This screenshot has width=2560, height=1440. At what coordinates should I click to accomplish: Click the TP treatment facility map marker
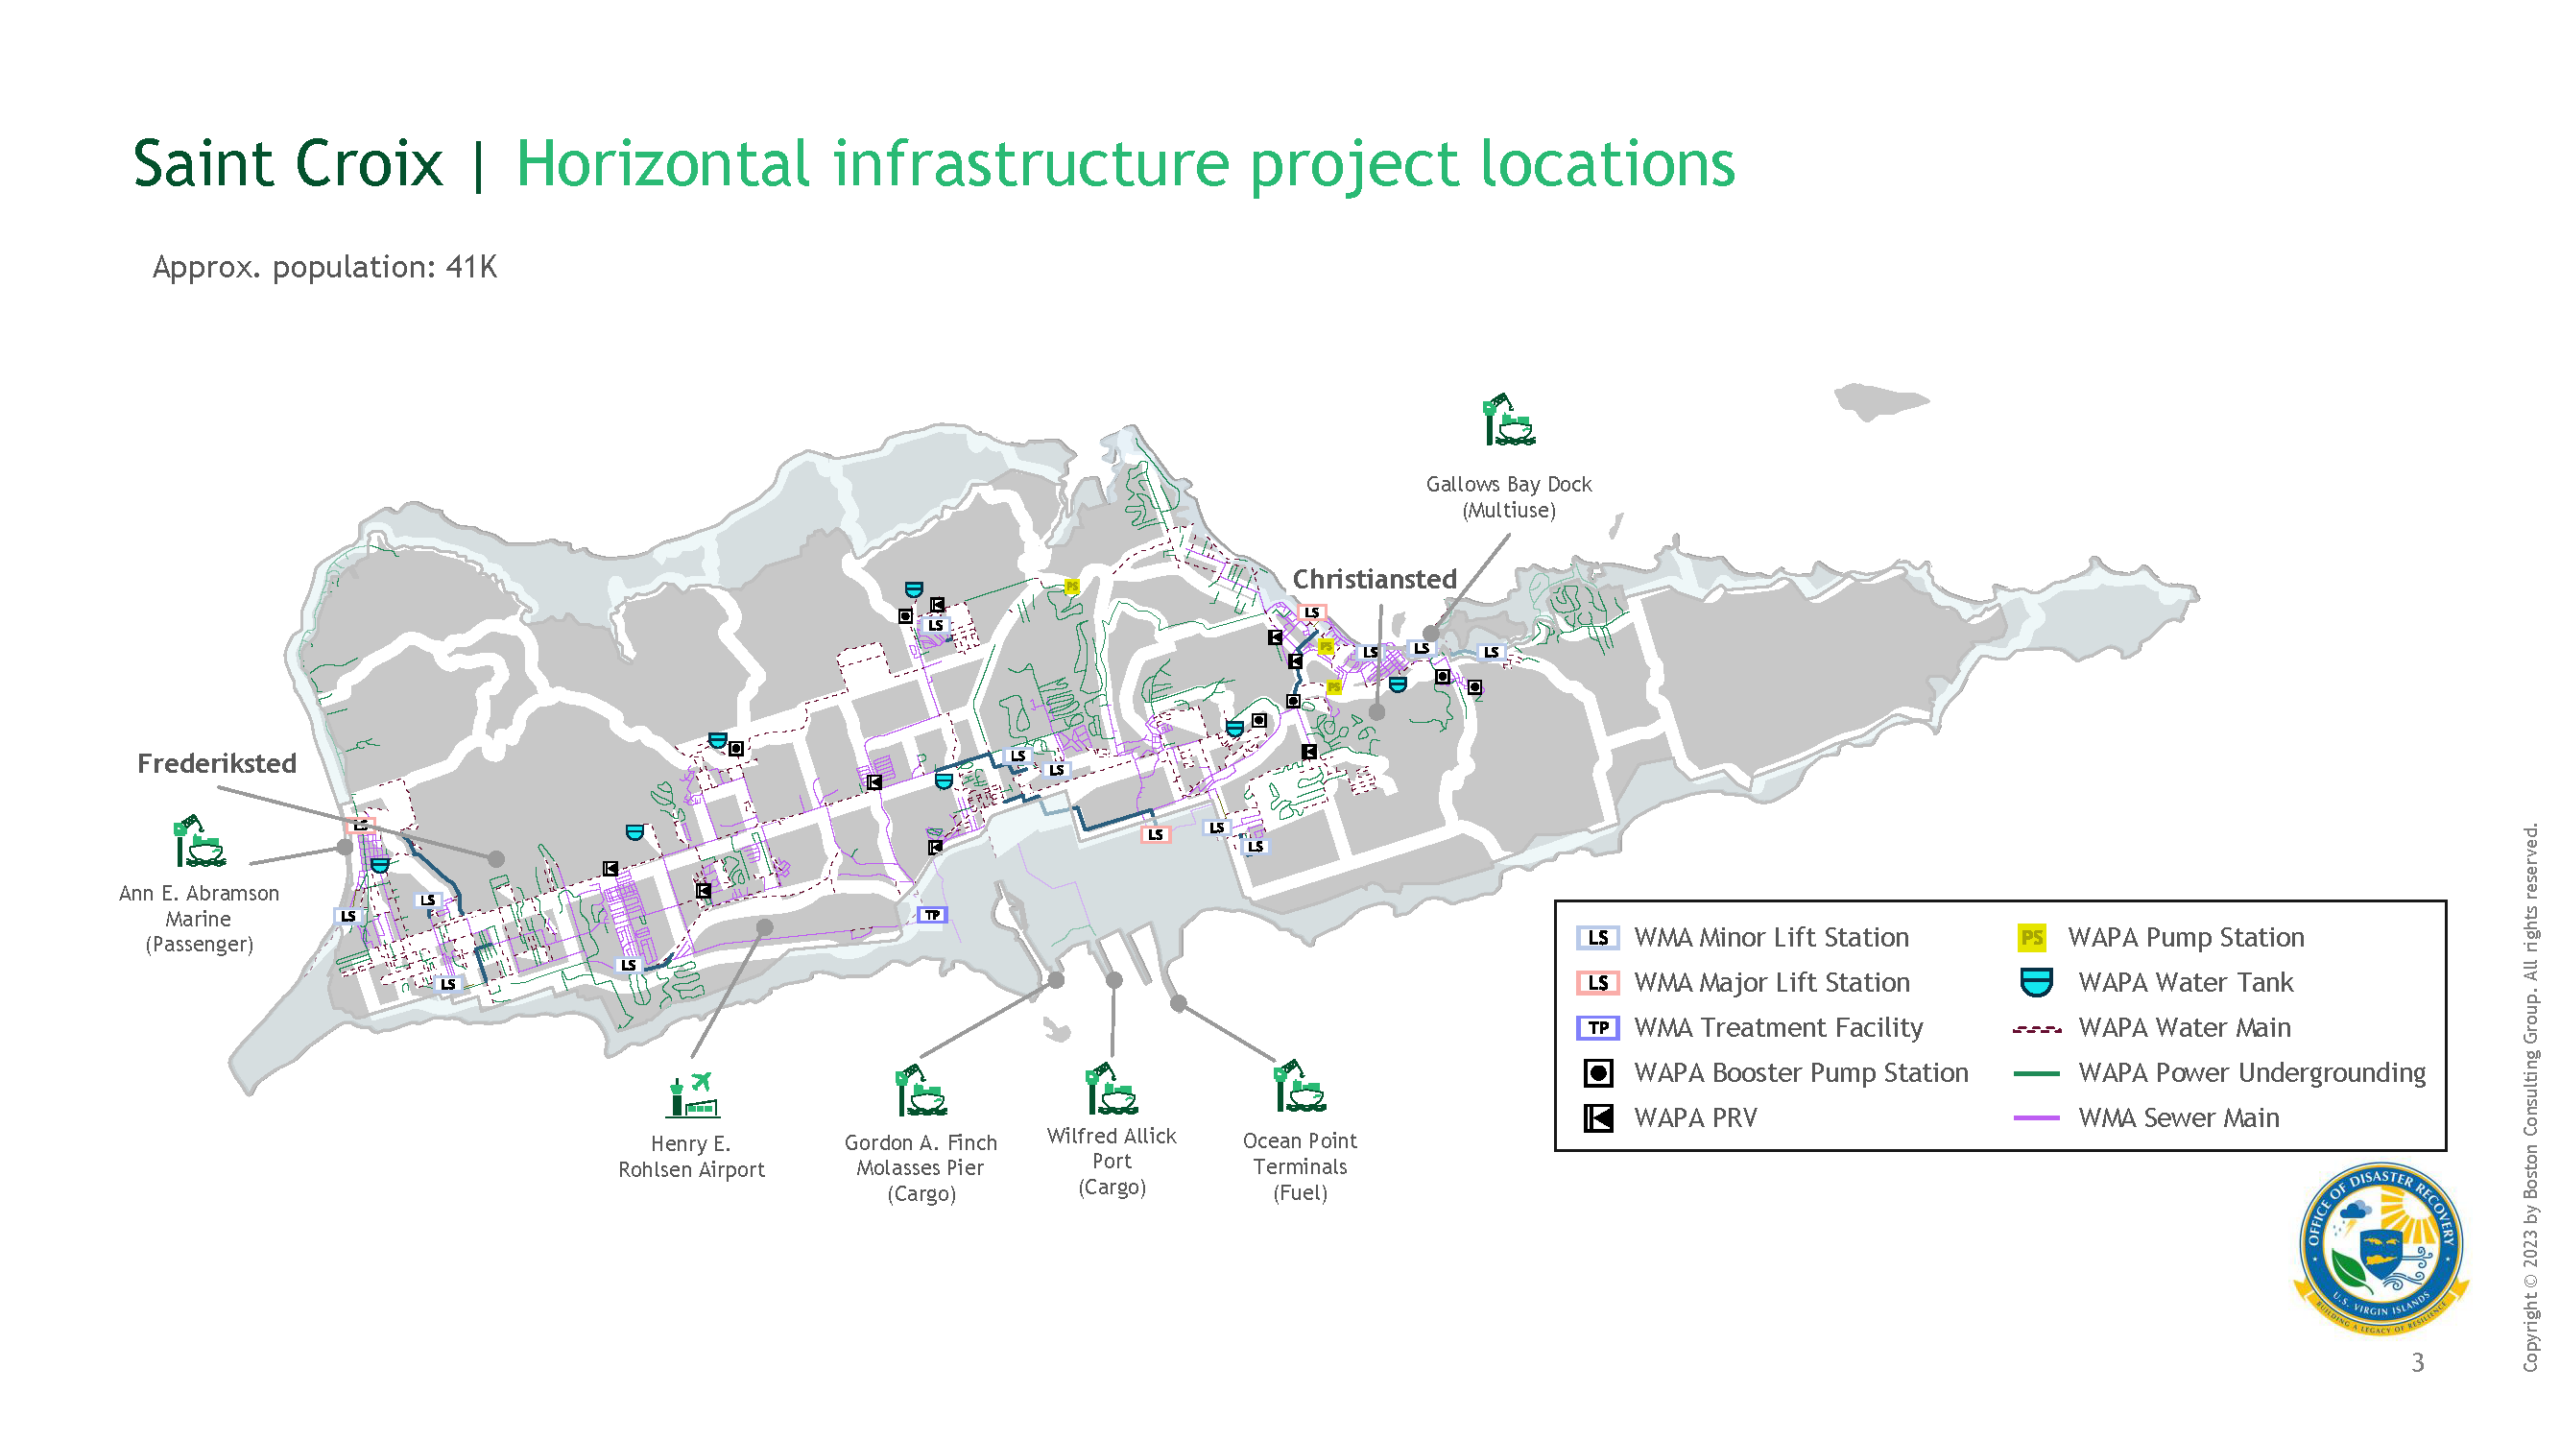click(932, 915)
